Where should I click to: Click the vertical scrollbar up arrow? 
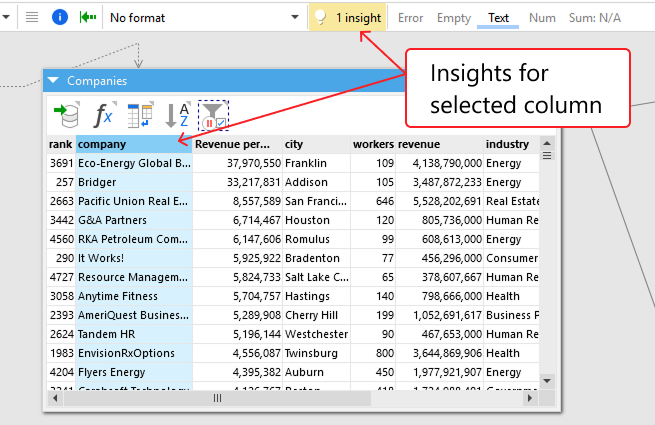(x=547, y=144)
